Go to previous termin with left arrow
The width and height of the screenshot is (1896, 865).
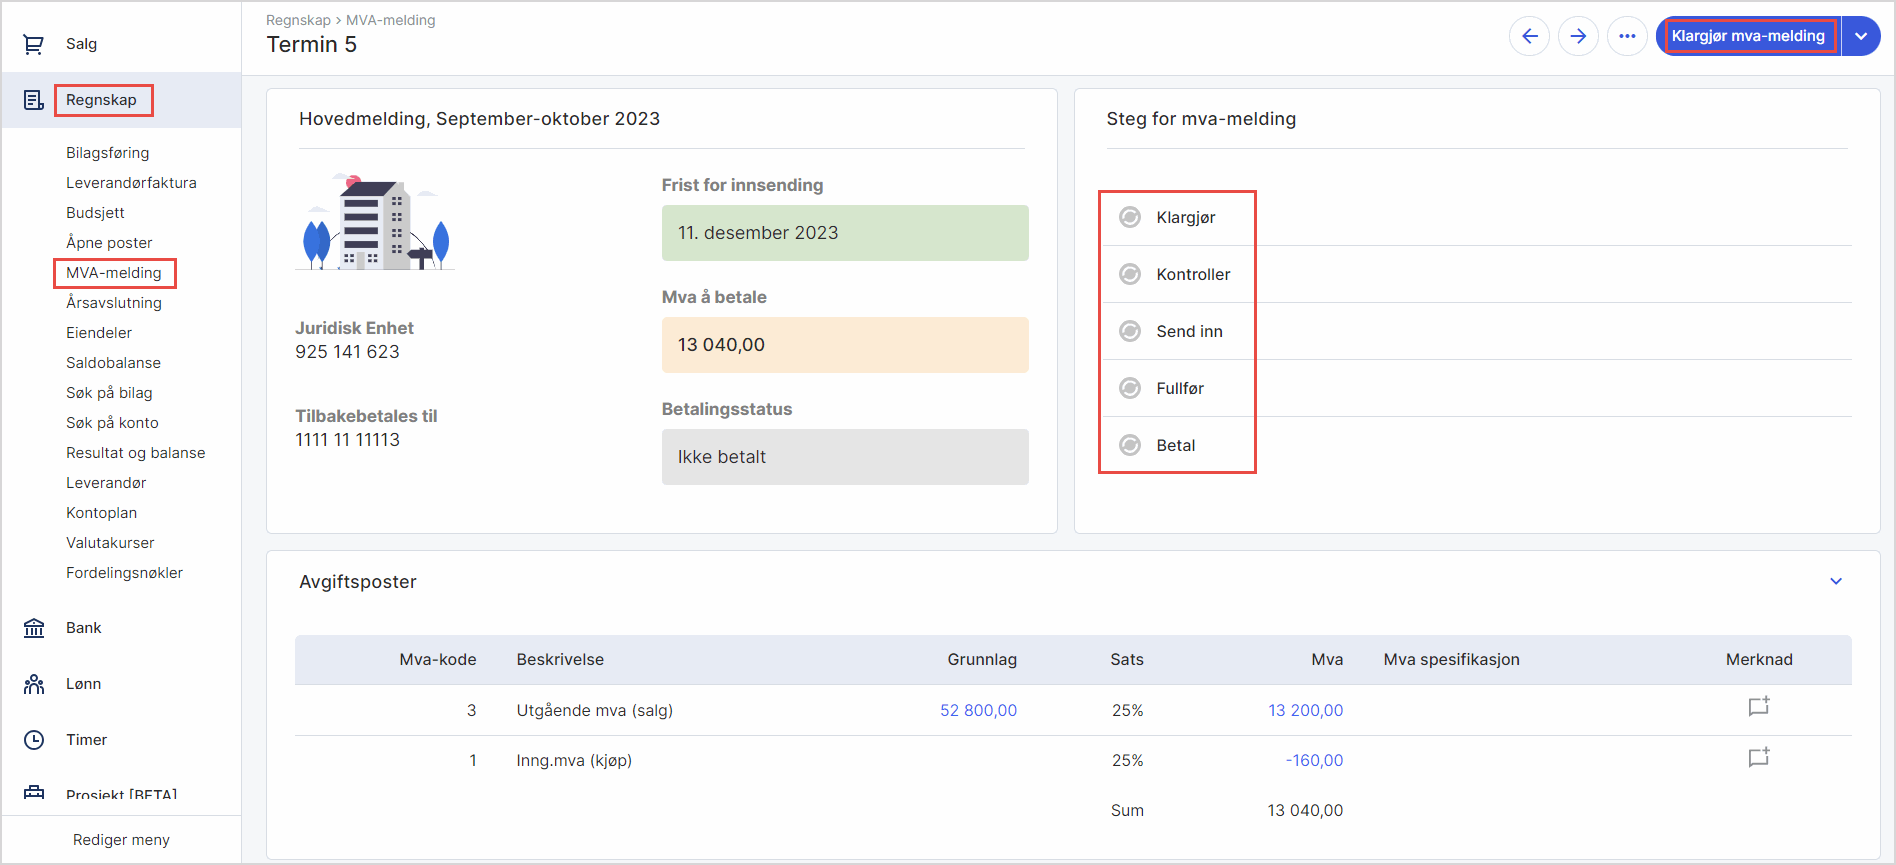click(x=1529, y=37)
